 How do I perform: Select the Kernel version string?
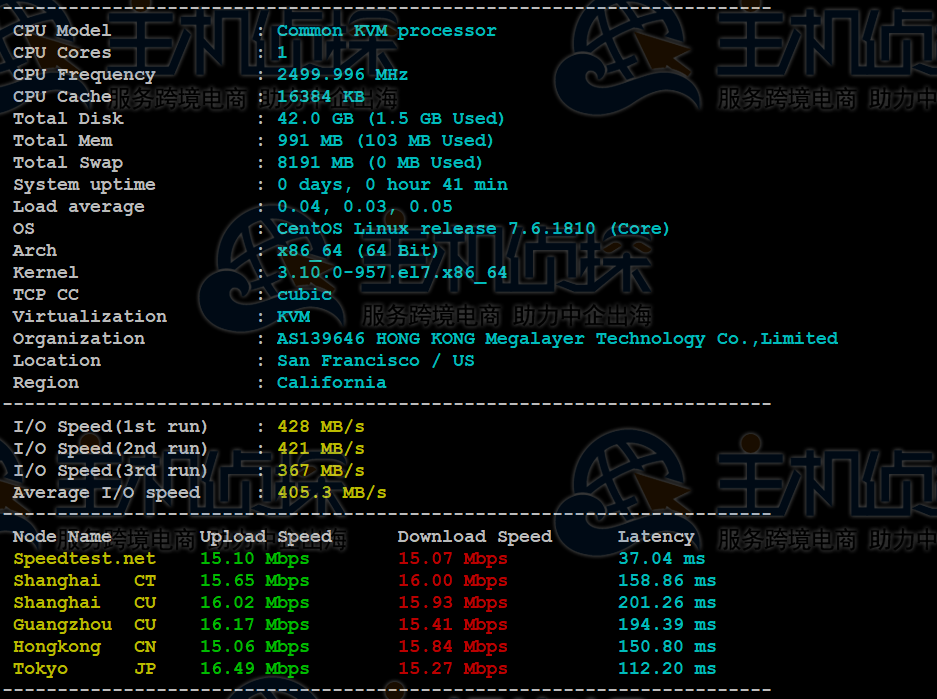(392, 273)
